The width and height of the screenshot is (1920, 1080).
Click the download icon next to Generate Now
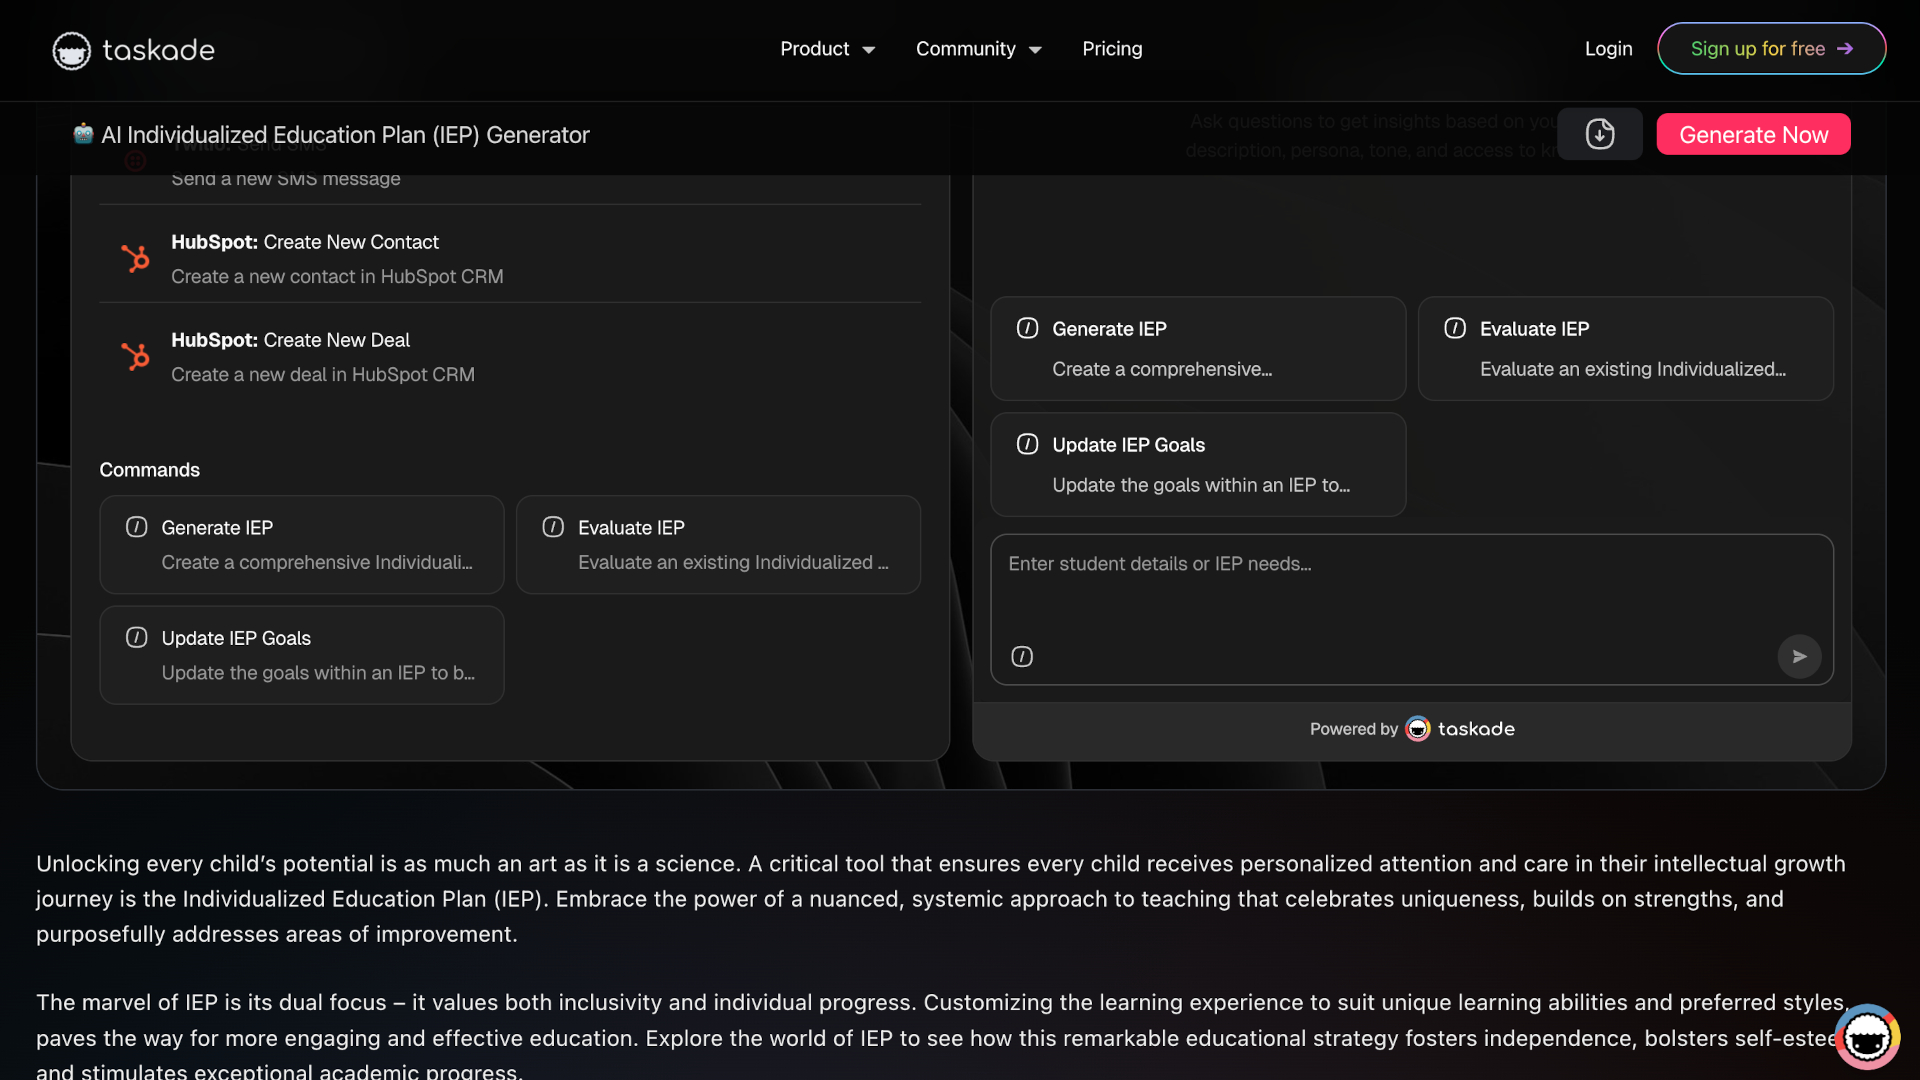pos(1599,134)
